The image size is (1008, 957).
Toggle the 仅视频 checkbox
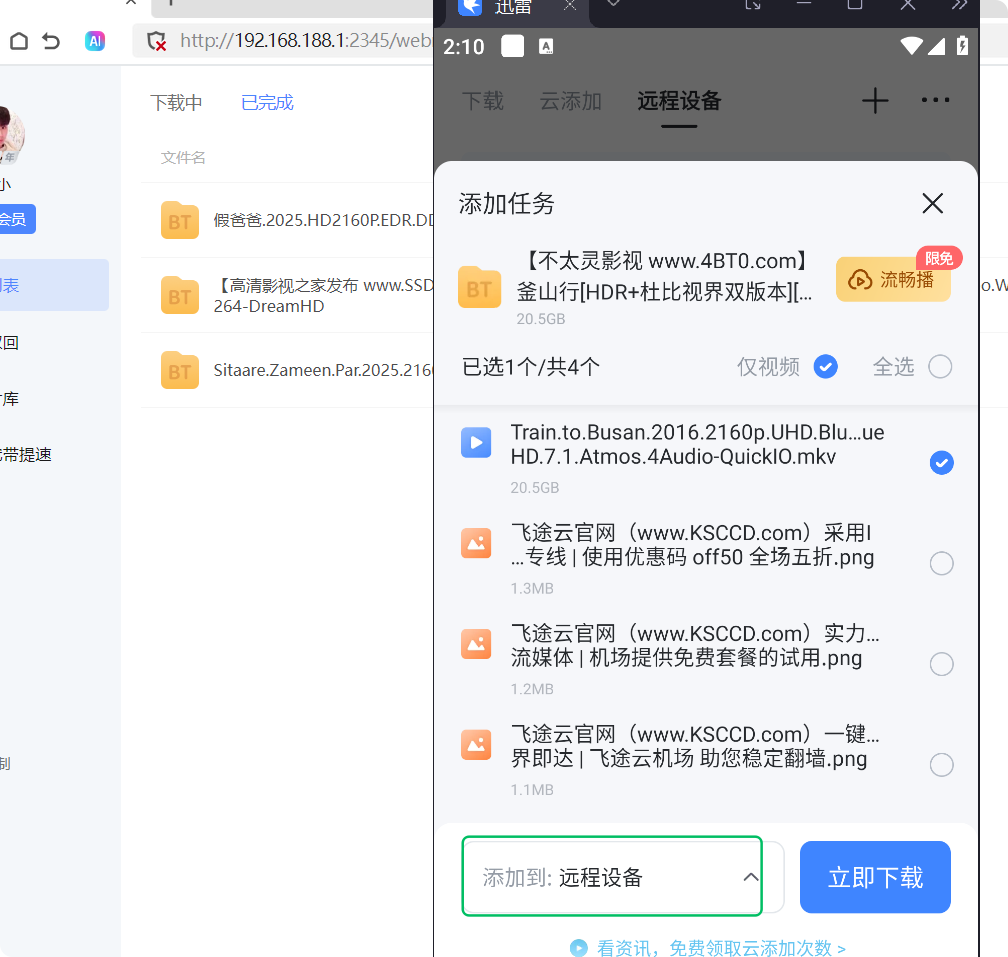(x=825, y=367)
